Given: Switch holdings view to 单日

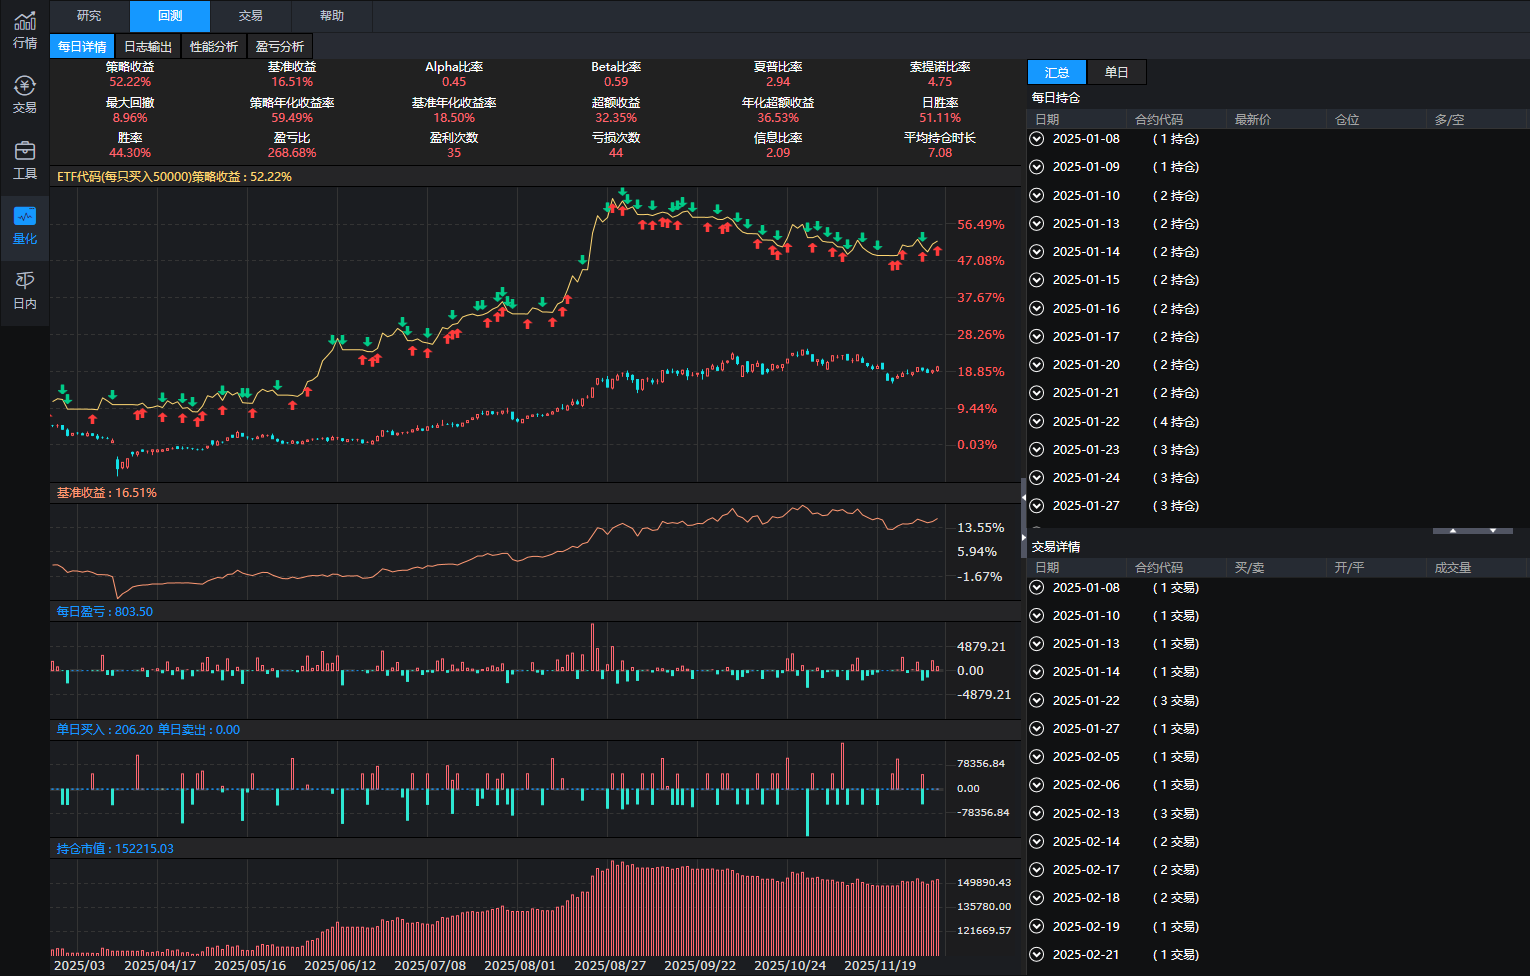Looking at the screenshot, I should (x=1116, y=72).
